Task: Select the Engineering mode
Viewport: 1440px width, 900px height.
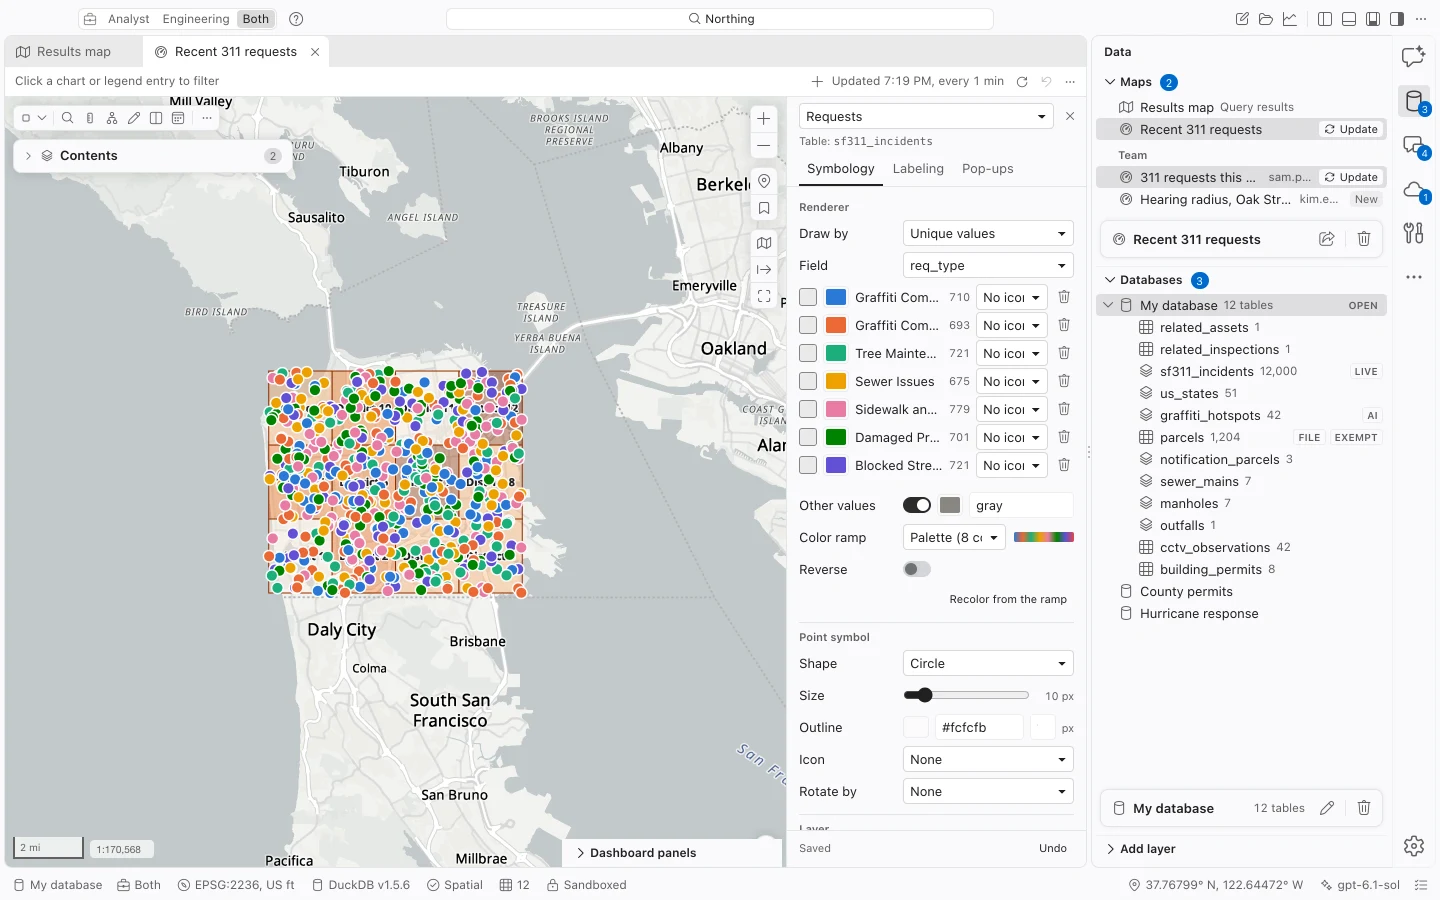Action: [x=196, y=19]
